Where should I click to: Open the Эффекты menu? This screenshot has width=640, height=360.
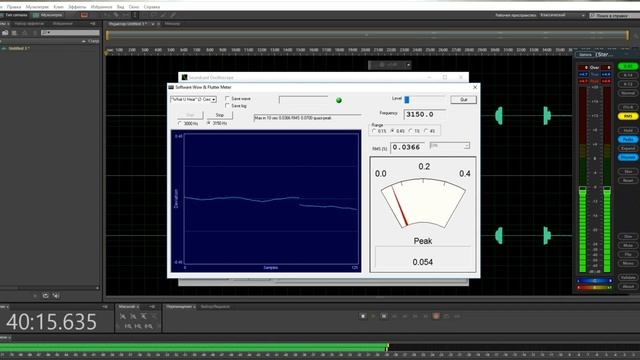(x=77, y=7)
